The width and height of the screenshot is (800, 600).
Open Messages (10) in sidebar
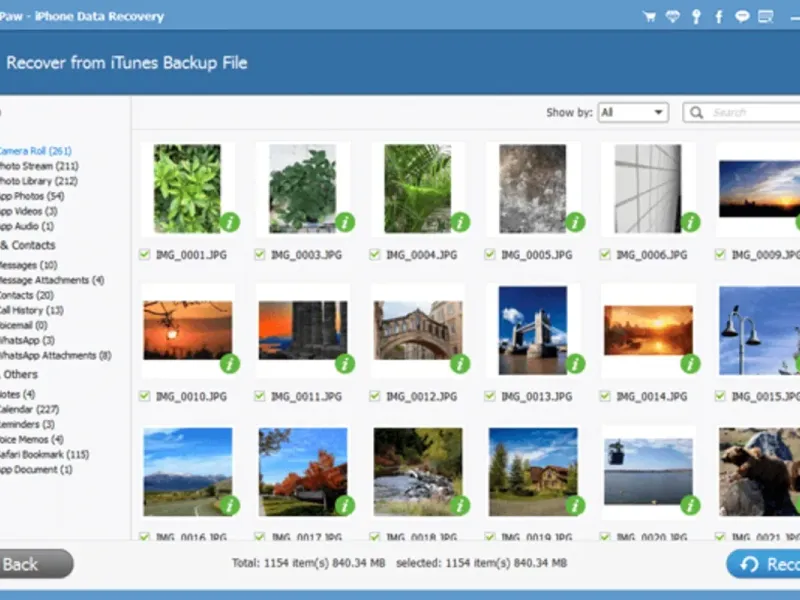[28, 265]
